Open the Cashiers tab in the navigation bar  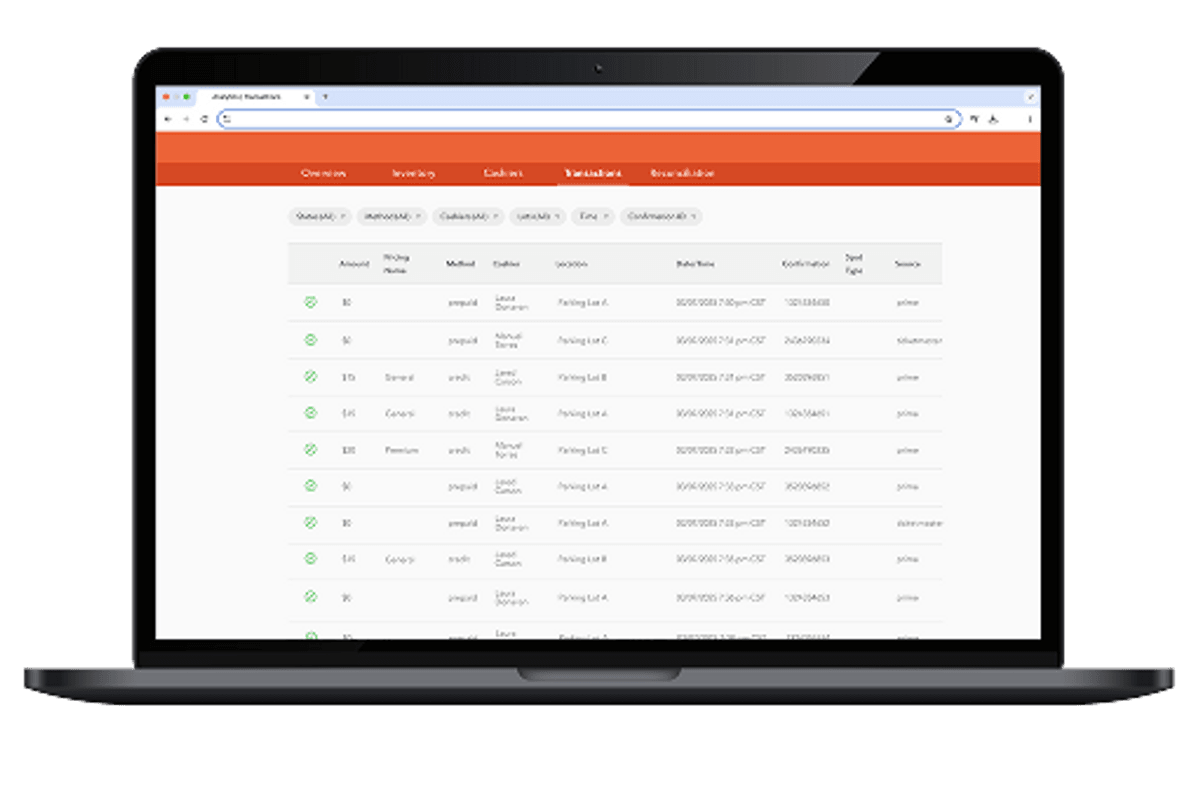point(502,173)
